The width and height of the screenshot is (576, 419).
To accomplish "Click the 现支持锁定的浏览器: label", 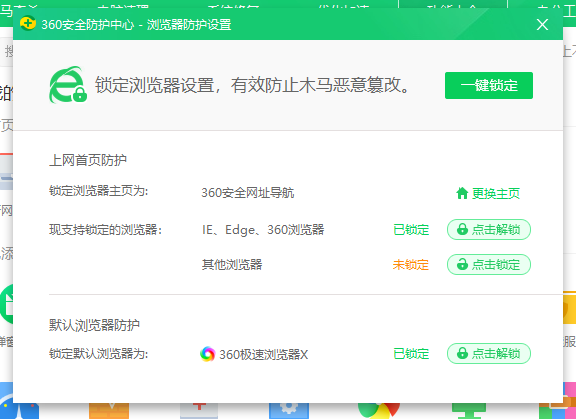I will (x=105, y=230).
